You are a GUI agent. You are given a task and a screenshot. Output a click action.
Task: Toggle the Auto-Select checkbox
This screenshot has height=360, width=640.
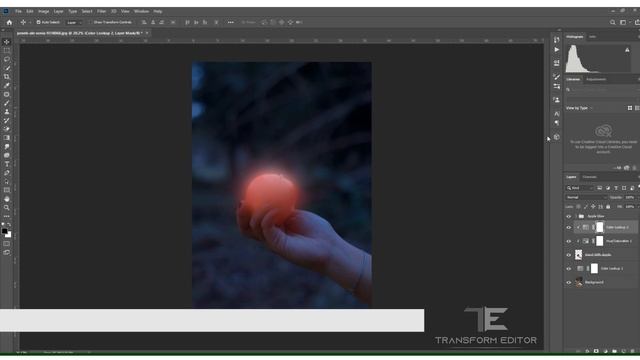click(38, 22)
